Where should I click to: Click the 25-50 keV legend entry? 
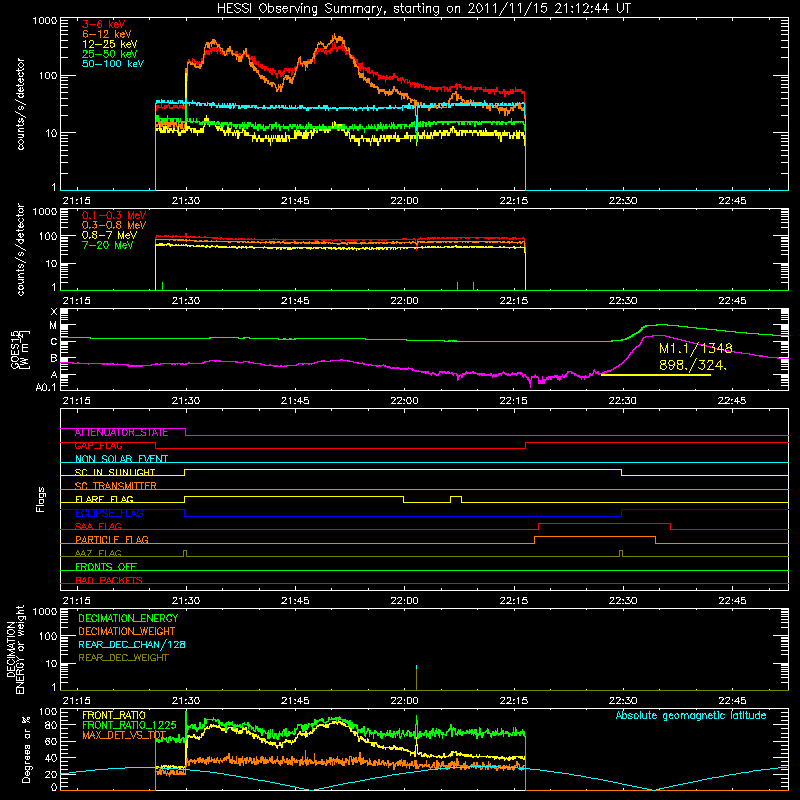point(110,54)
